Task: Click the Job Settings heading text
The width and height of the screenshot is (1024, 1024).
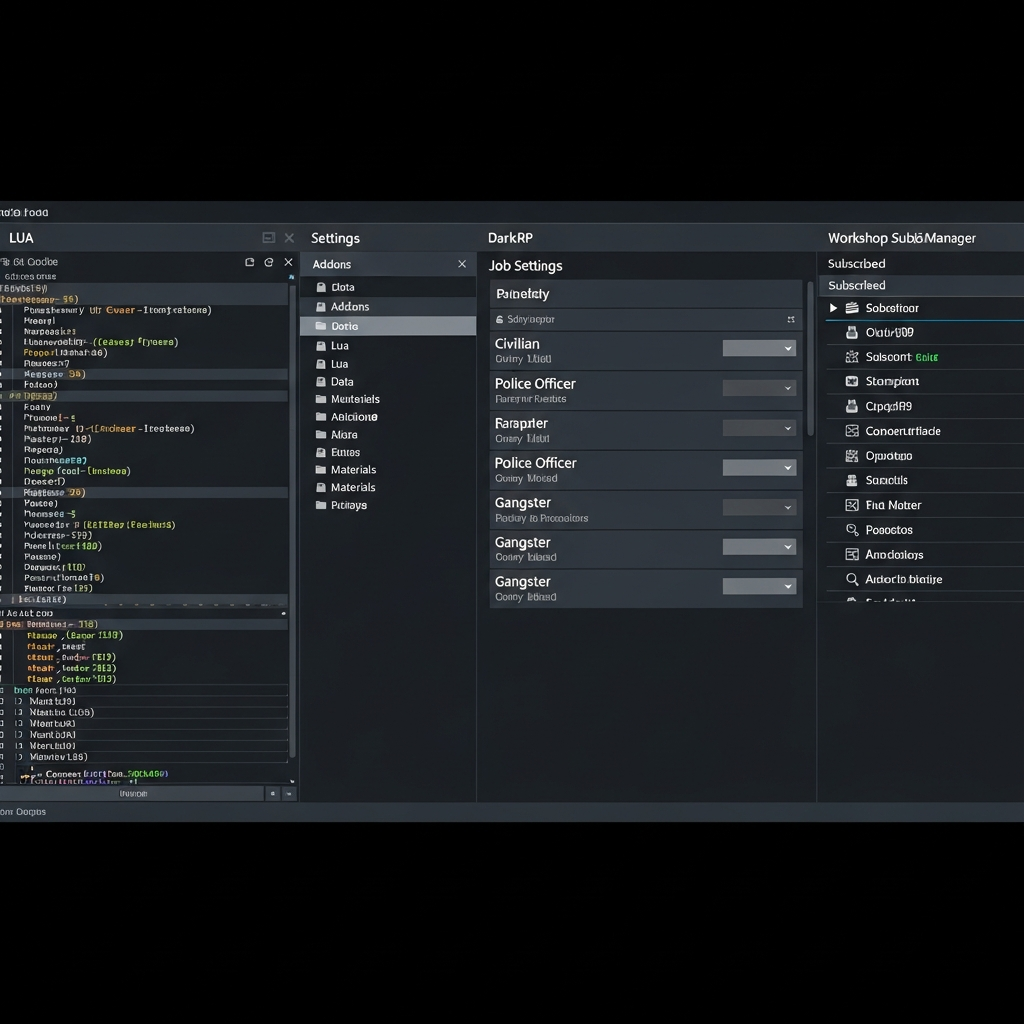Action: 525,266
